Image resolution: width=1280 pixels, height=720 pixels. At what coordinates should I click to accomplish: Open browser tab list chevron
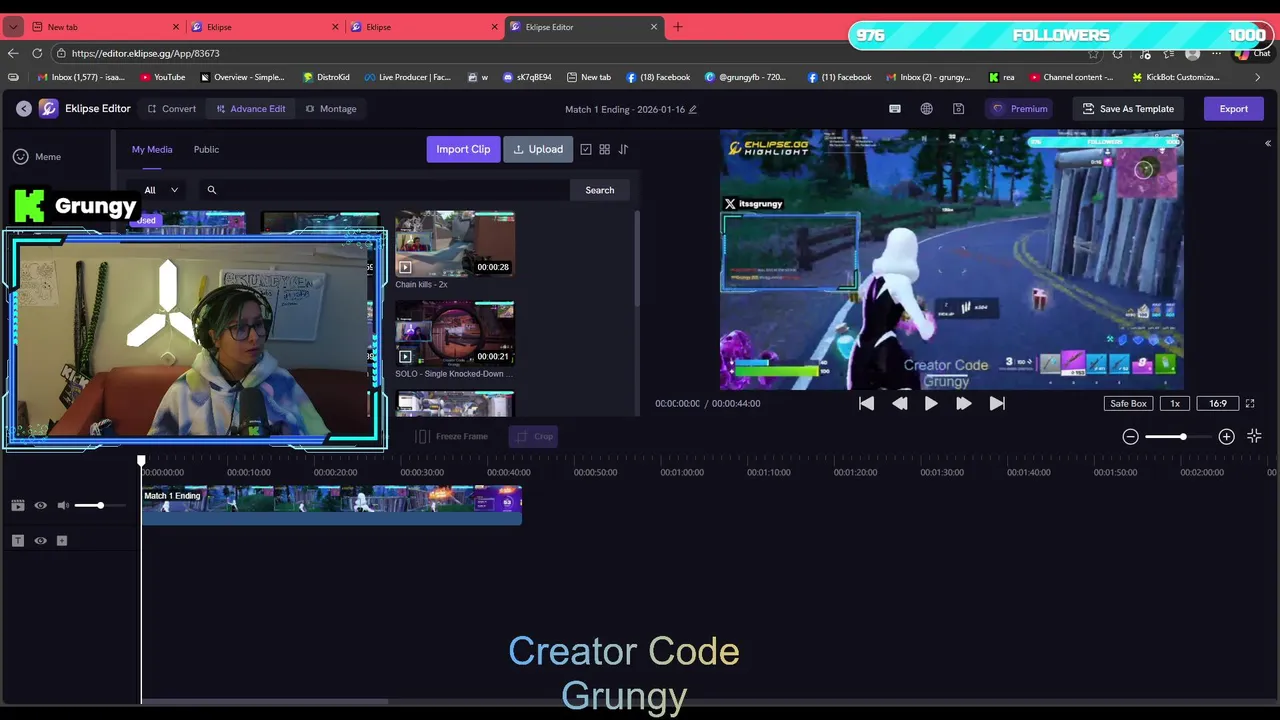[x=13, y=27]
